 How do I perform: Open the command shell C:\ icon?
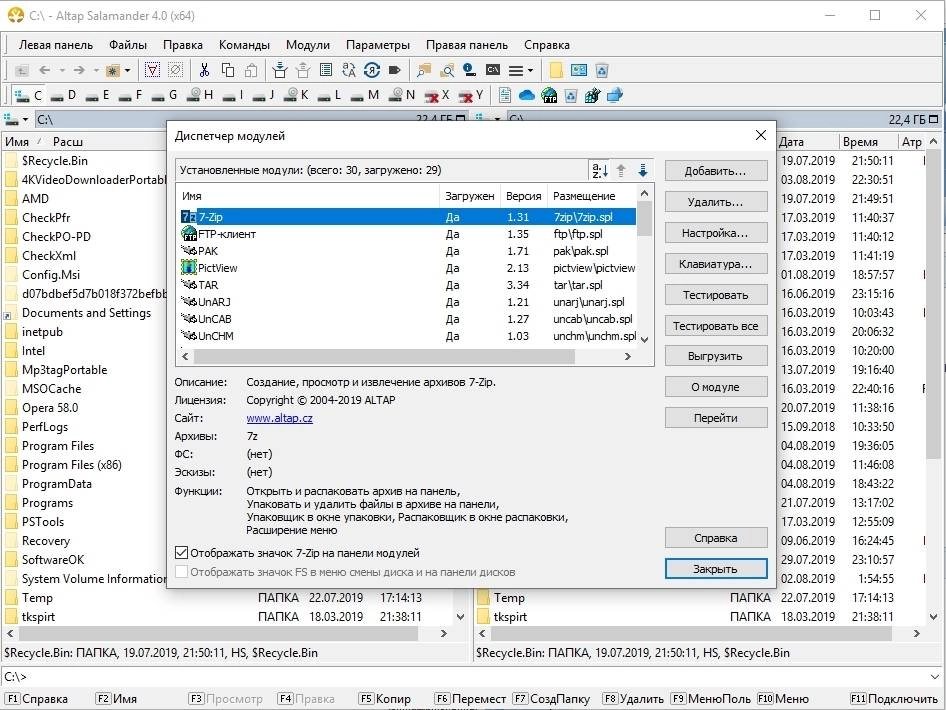(x=493, y=70)
